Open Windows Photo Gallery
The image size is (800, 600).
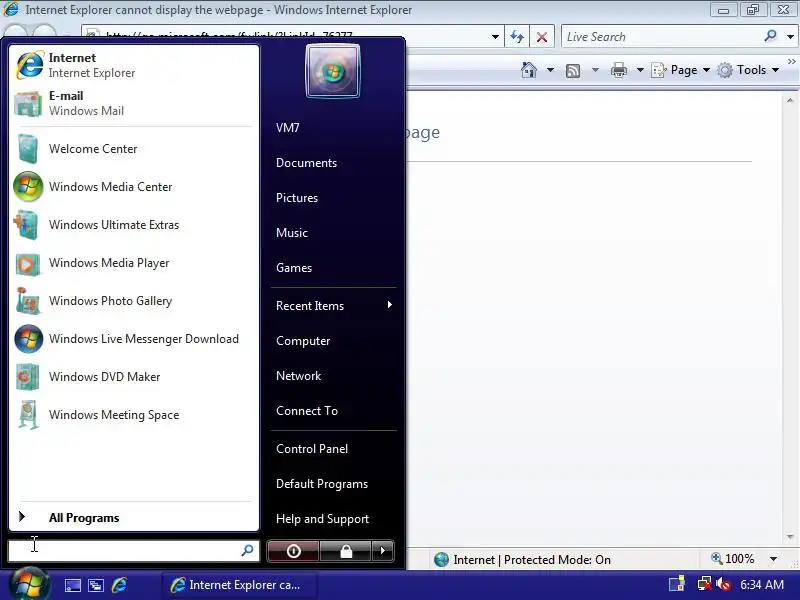[x=134, y=301]
